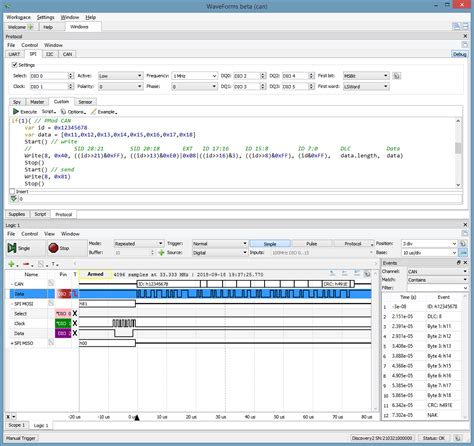The width and height of the screenshot is (474, 446).
Task: Collapse the SPI MOSI channel group
Action: [x=12, y=304]
